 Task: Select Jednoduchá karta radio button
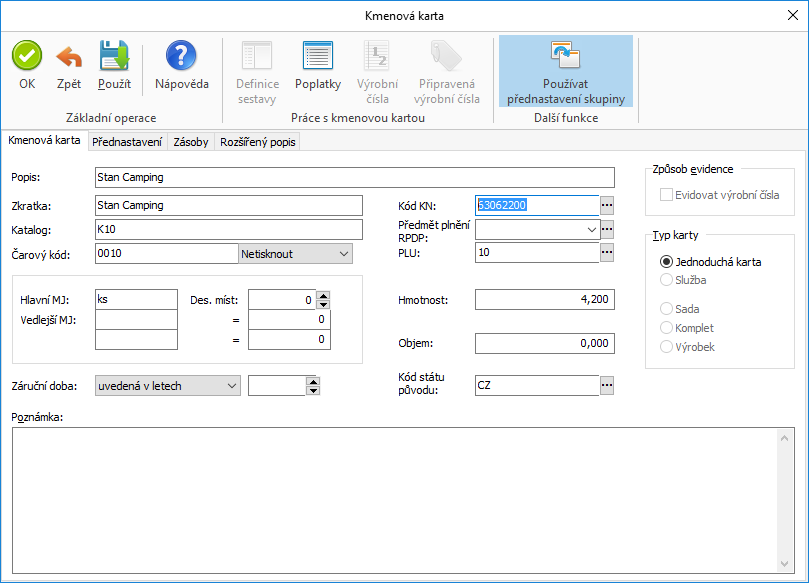pos(667,262)
